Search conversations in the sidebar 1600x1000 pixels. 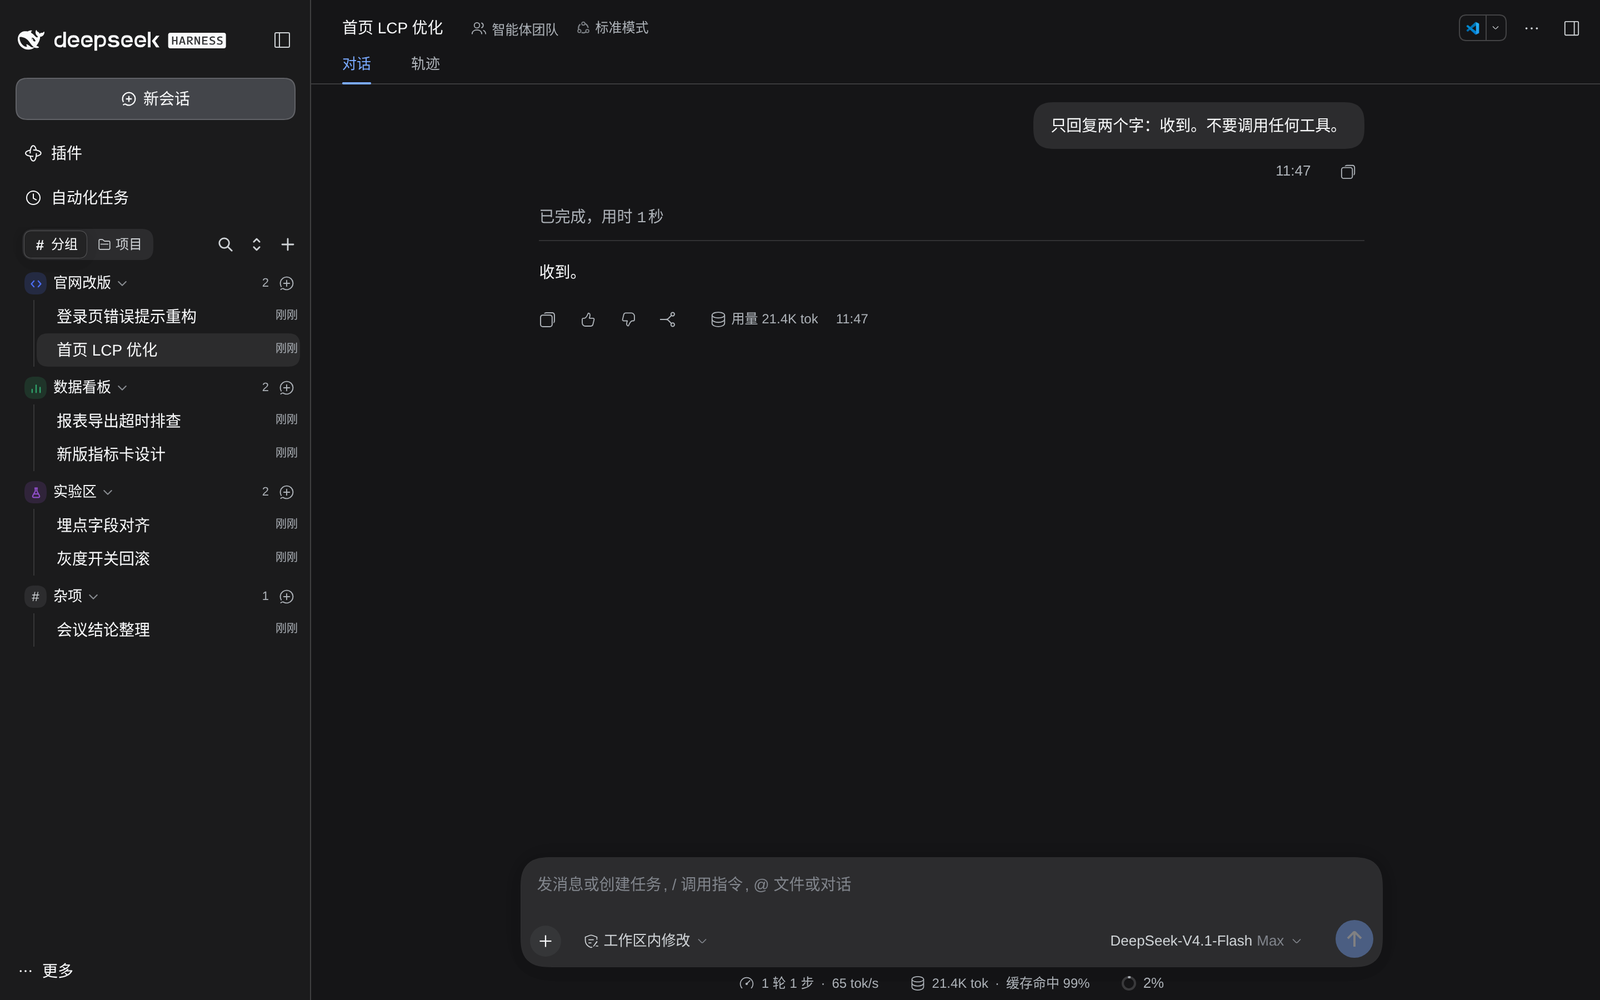(x=225, y=244)
